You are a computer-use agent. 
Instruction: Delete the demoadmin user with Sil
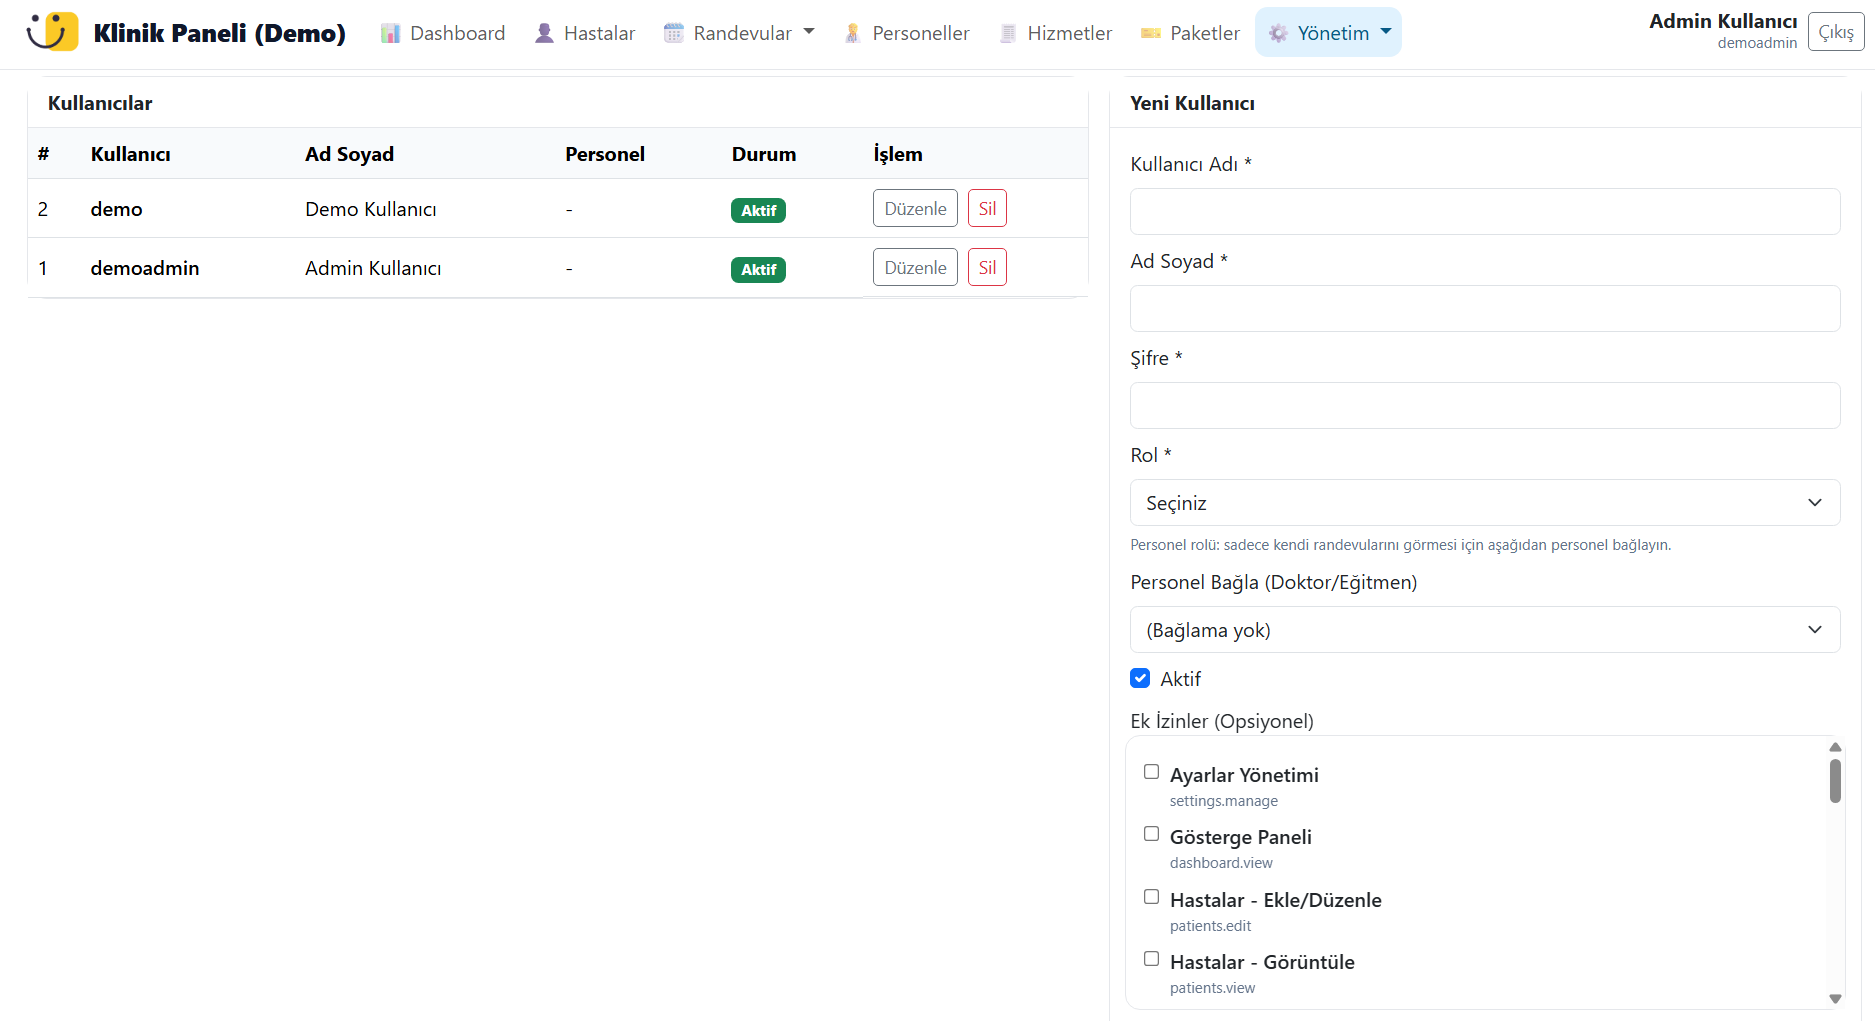987,268
